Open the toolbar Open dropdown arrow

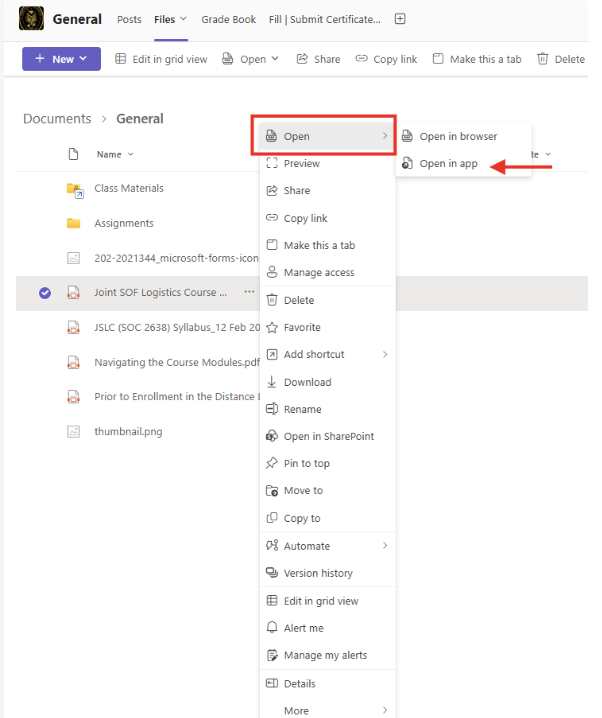(x=275, y=59)
